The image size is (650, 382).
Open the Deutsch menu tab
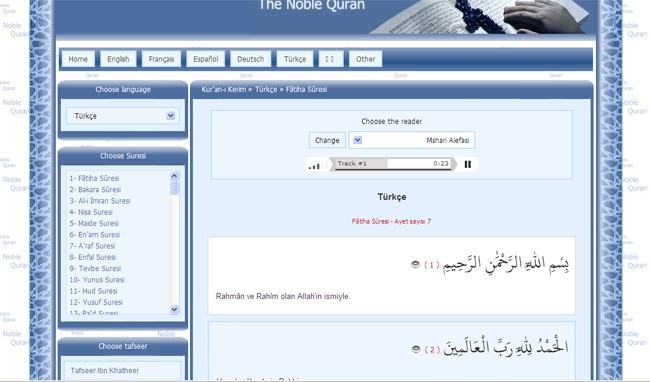pyautogui.click(x=250, y=59)
